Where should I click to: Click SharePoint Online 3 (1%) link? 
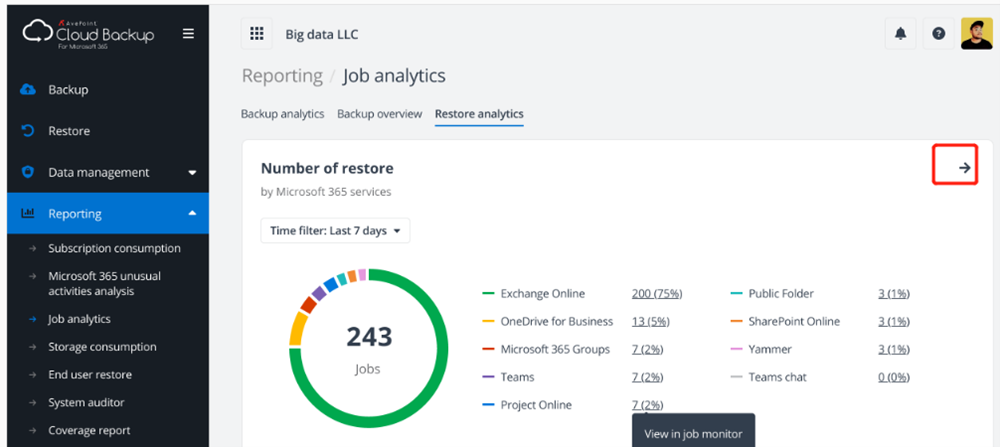[x=893, y=321]
